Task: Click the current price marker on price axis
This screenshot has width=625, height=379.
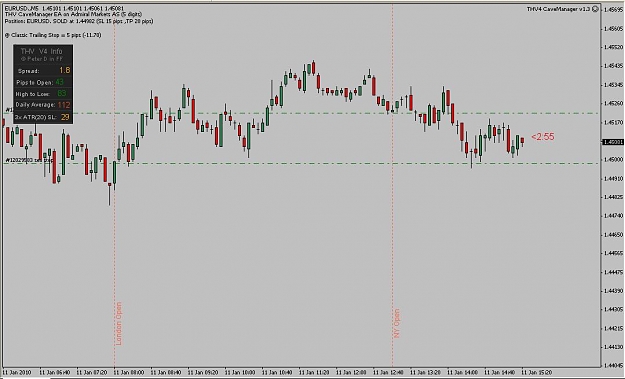Action: (x=613, y=142)
